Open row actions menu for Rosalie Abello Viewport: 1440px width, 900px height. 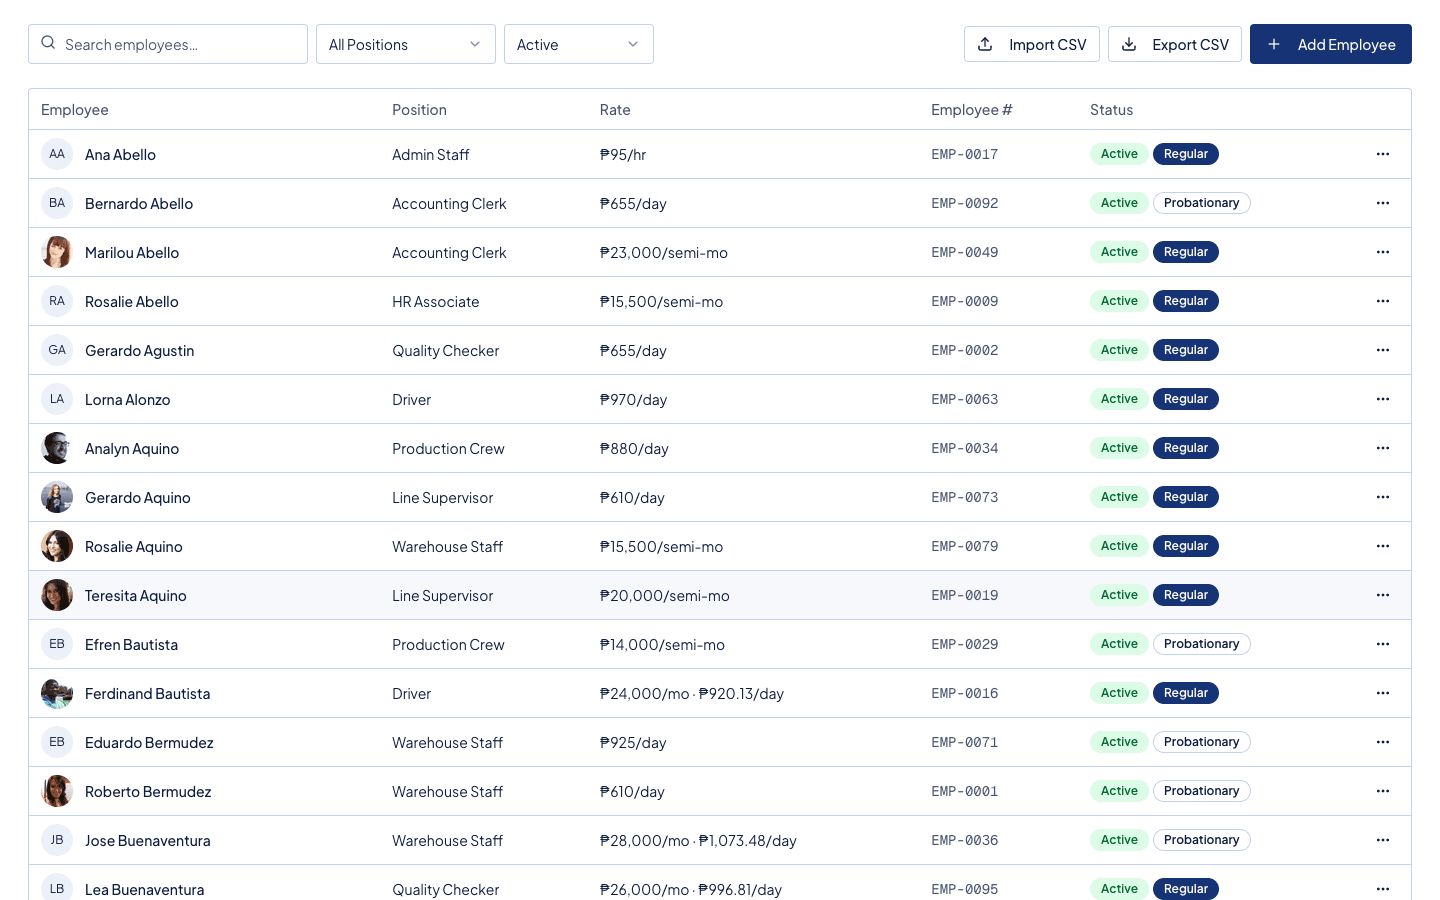[x=1383, y=301]
